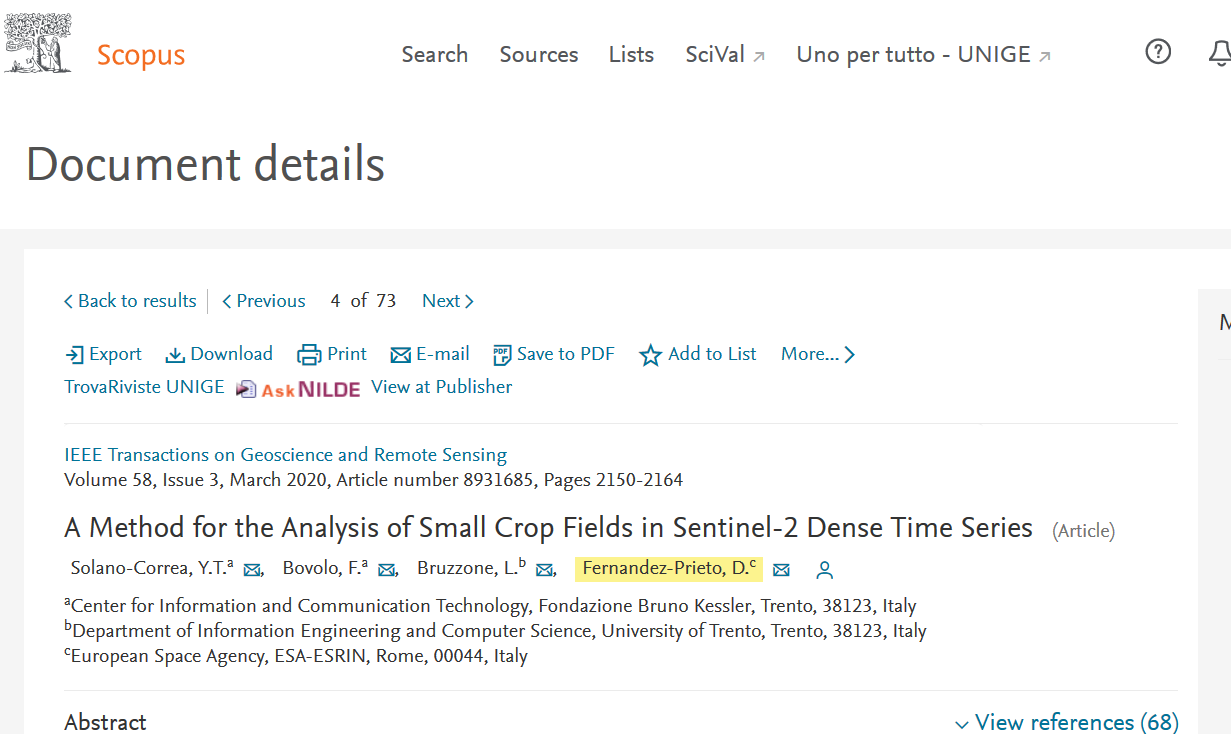This screenshot has width=1231, height=734.
Task: Click the Save to PDF icon
Action: [x=502, y=355]
